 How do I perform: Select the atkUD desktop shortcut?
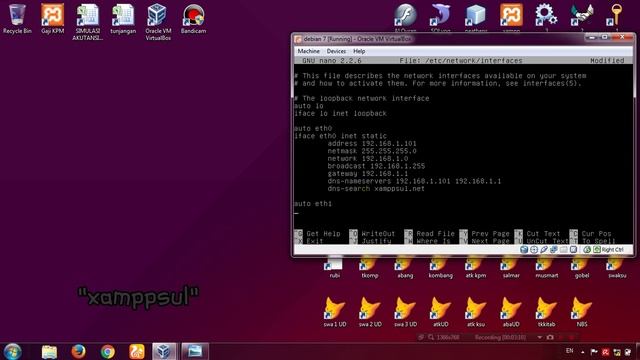click(440, 312)
